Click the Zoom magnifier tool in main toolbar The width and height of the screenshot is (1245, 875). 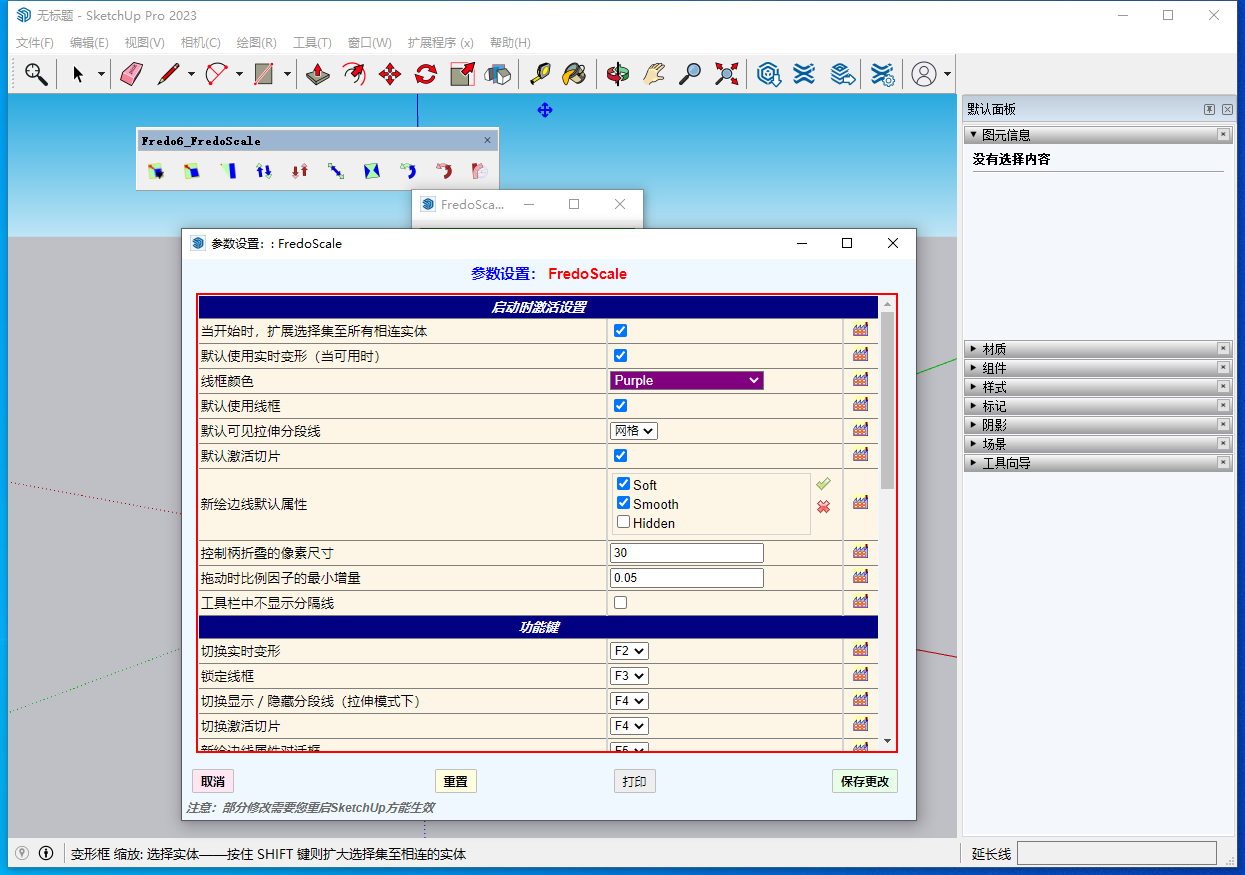[x=36, y=74]
